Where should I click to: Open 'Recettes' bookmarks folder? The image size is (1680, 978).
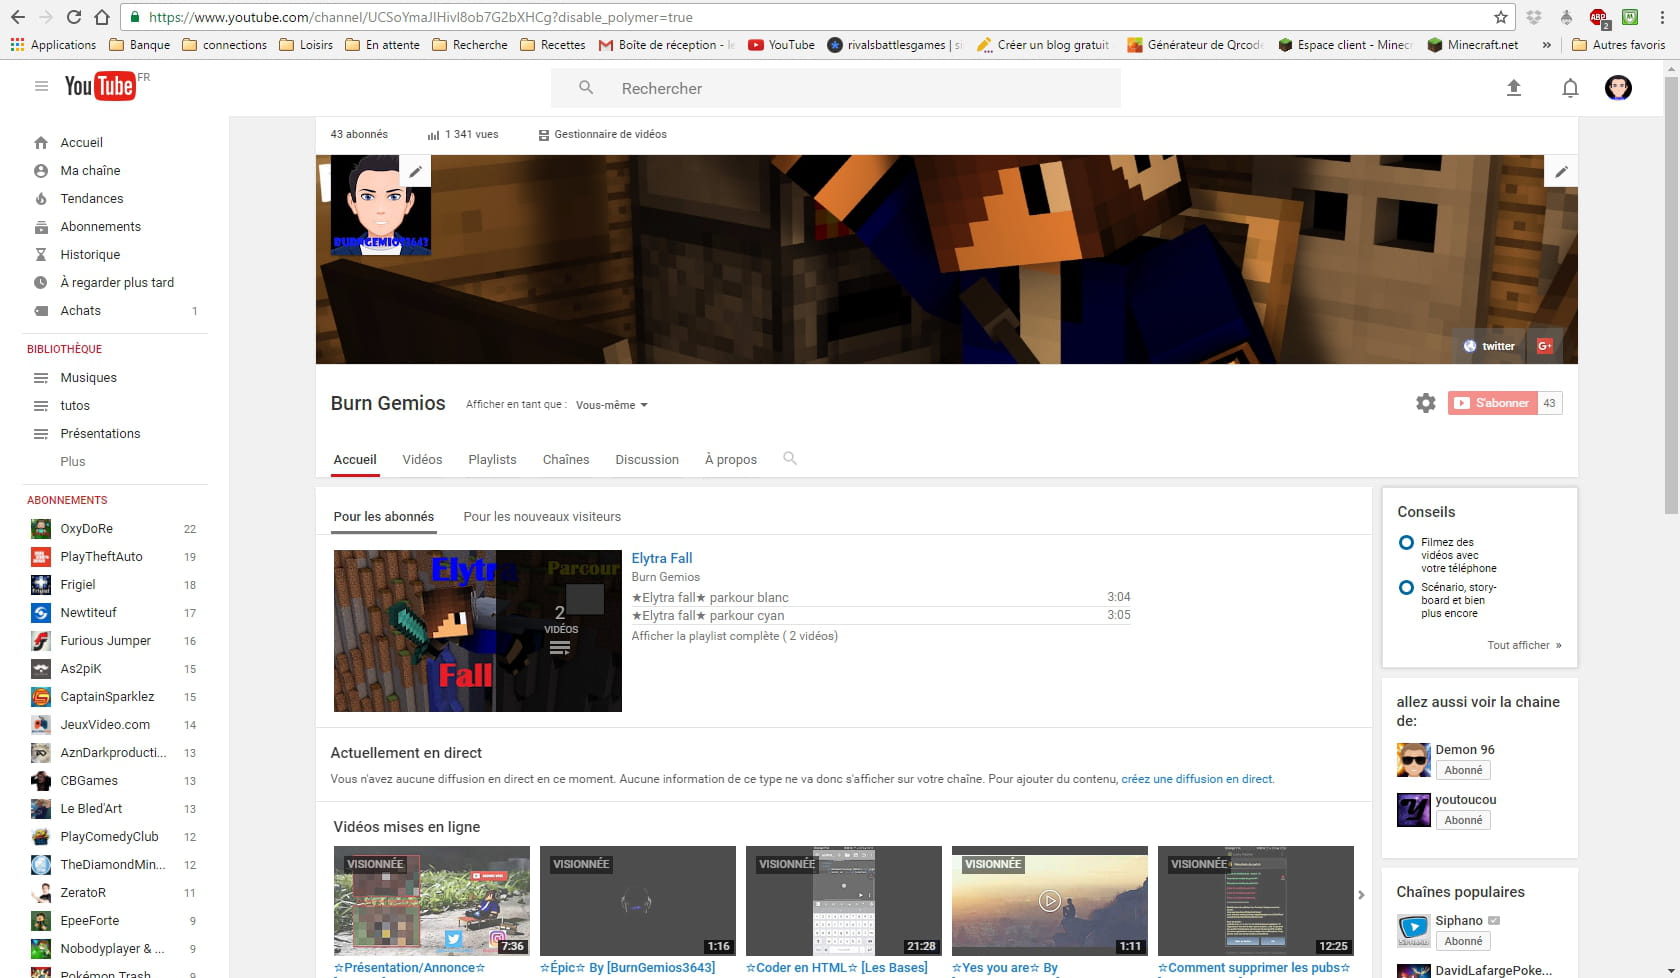(x=553, y=45)
